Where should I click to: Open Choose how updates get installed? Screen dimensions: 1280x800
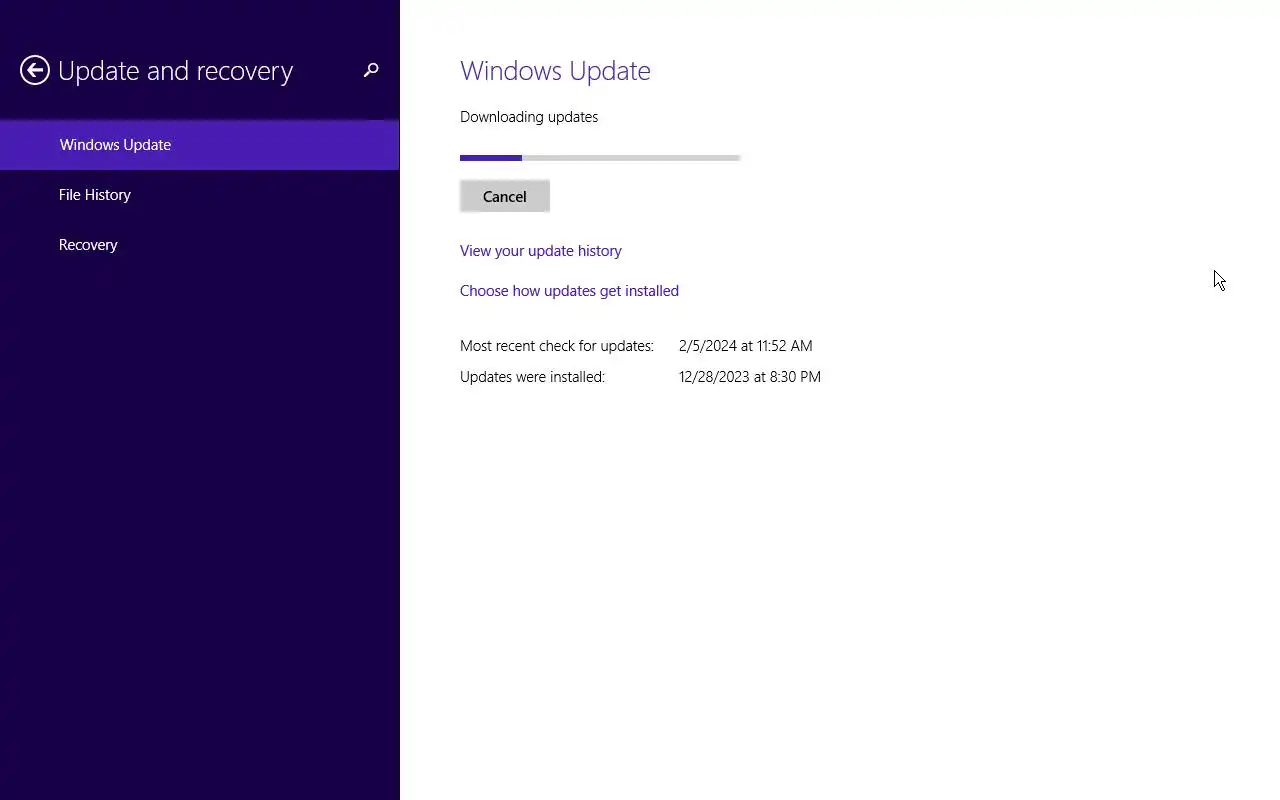point(569,291)
